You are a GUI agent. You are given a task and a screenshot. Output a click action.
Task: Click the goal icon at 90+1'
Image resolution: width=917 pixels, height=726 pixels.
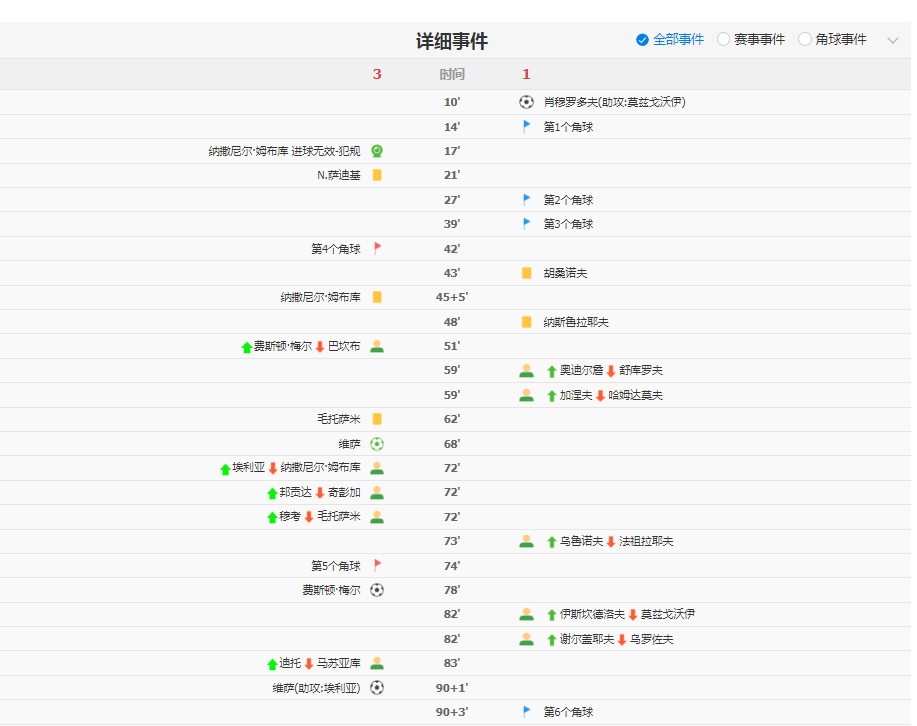click(377, 687)
